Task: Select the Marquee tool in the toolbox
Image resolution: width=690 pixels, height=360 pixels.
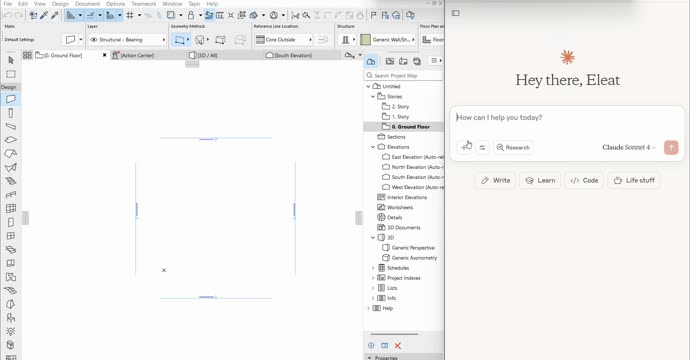Action: click(x=11, y=74)
